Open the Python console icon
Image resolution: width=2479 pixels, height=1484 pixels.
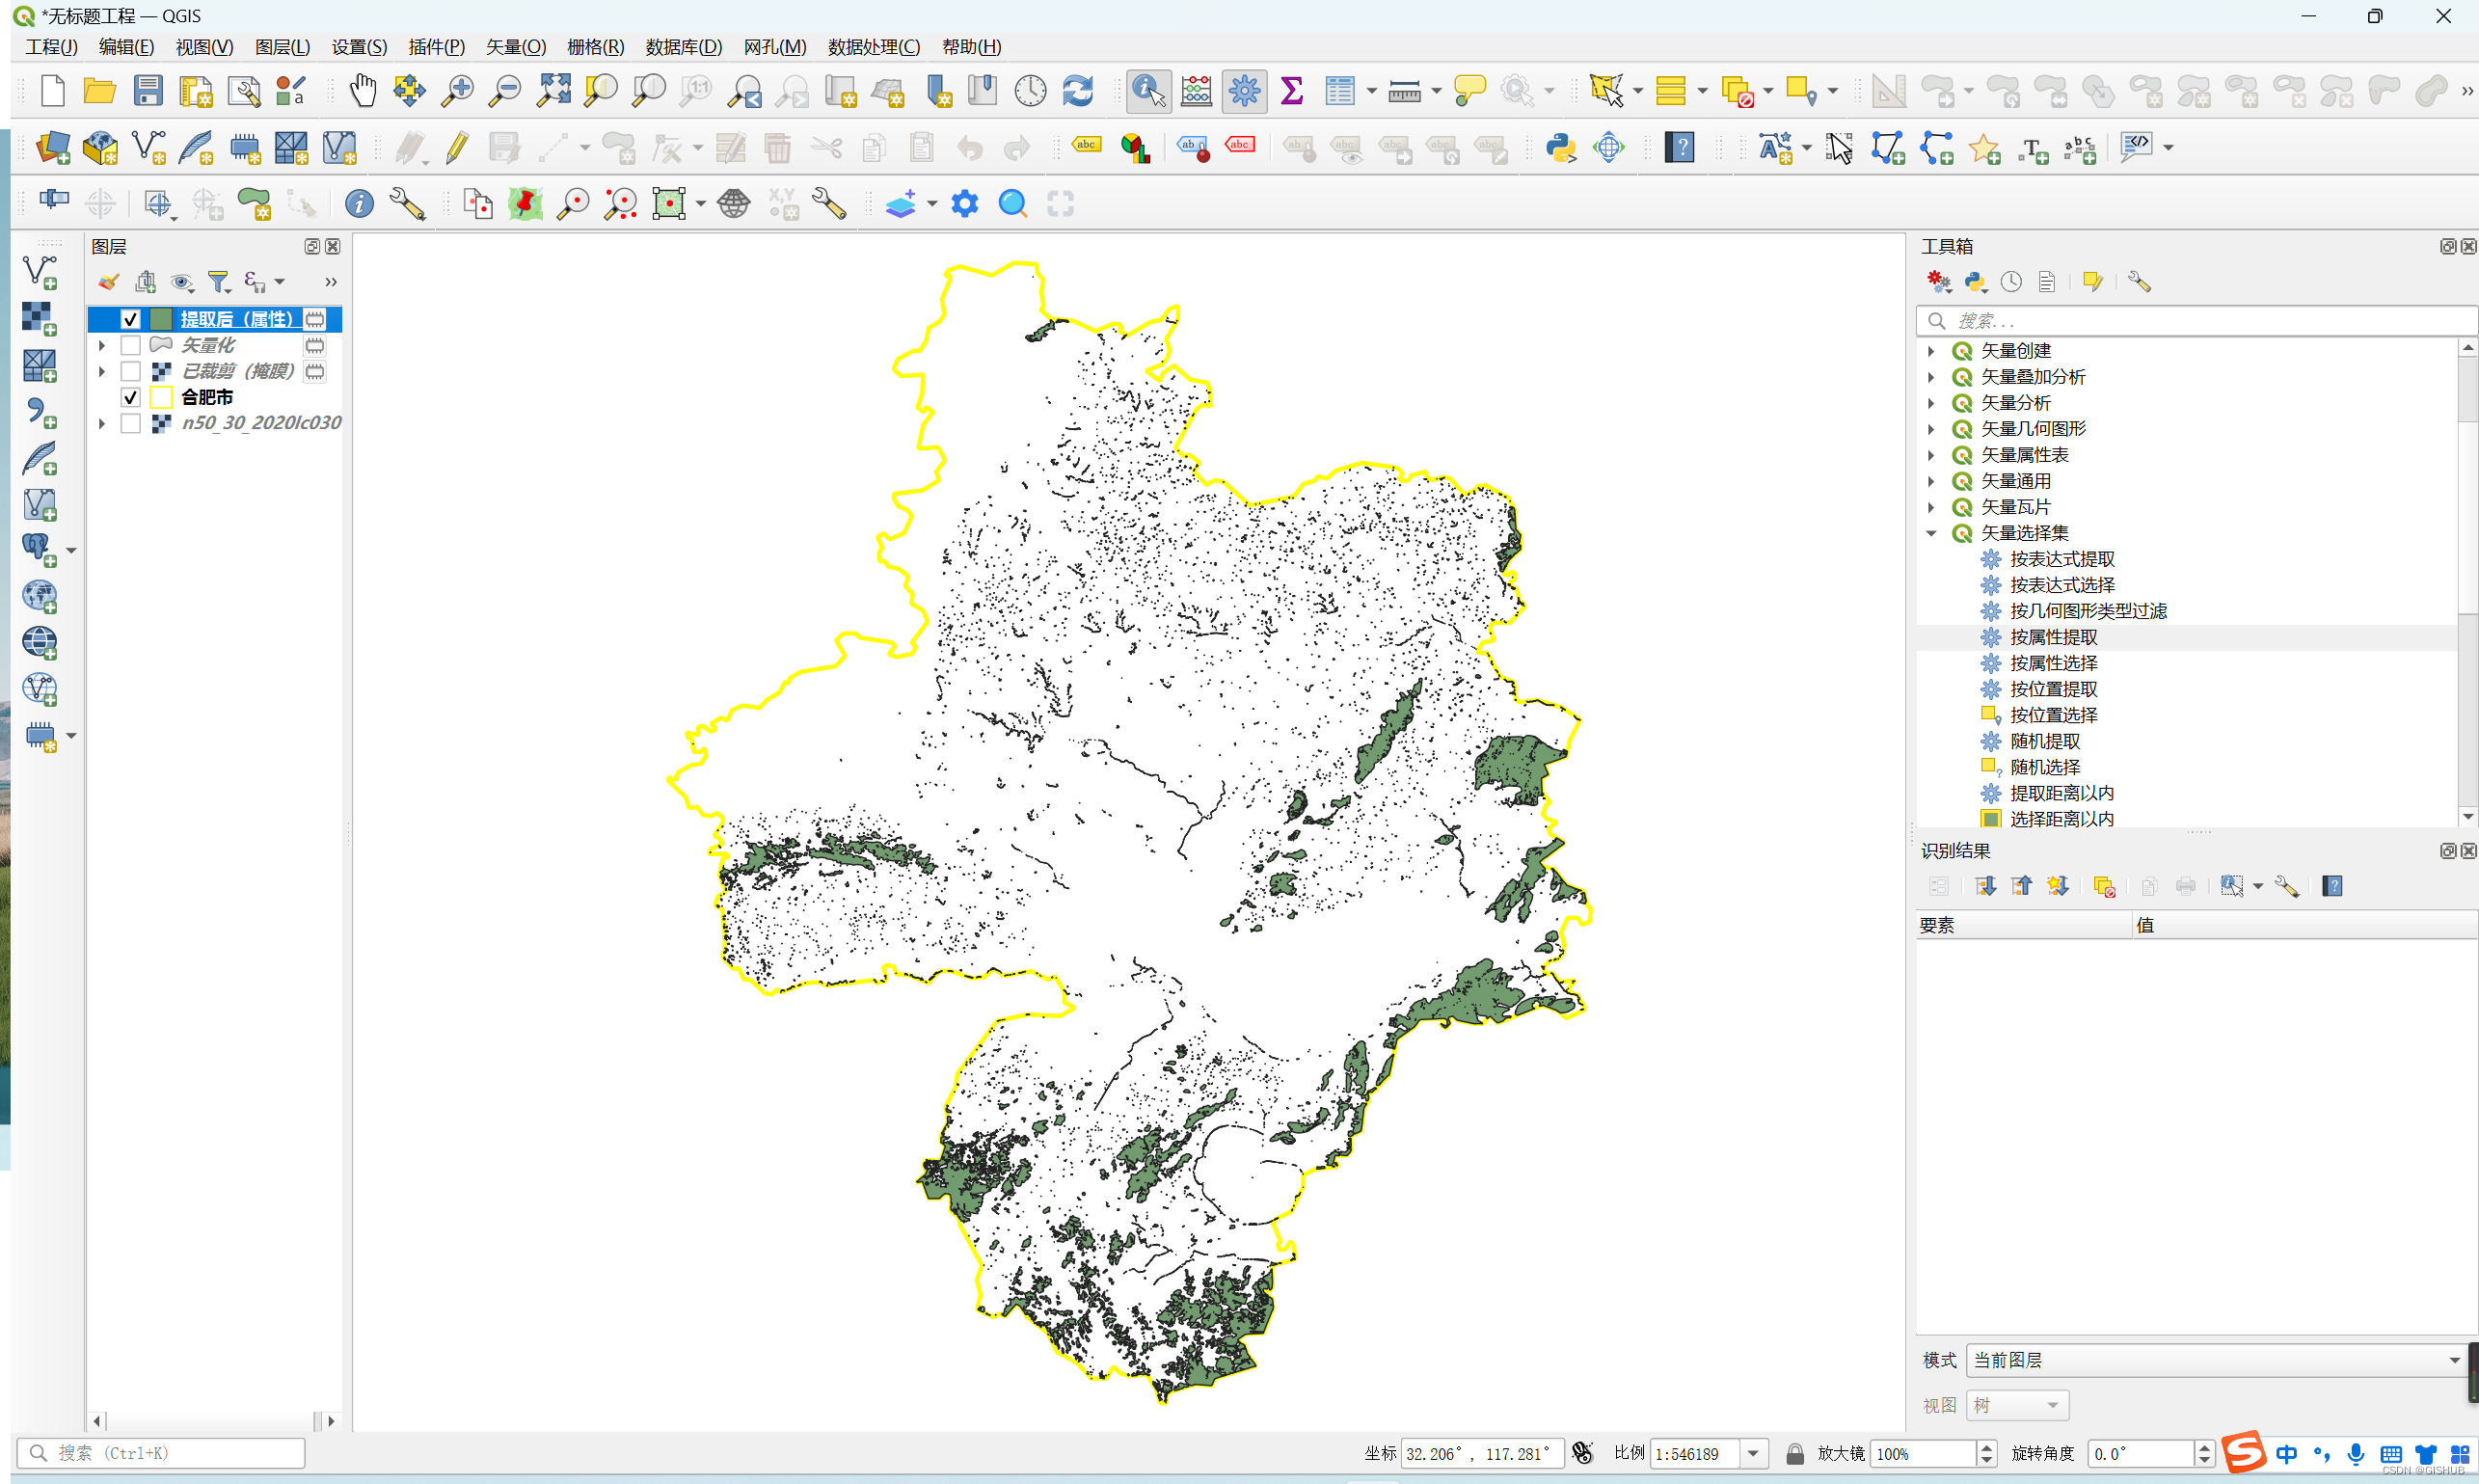(1560, 148)
